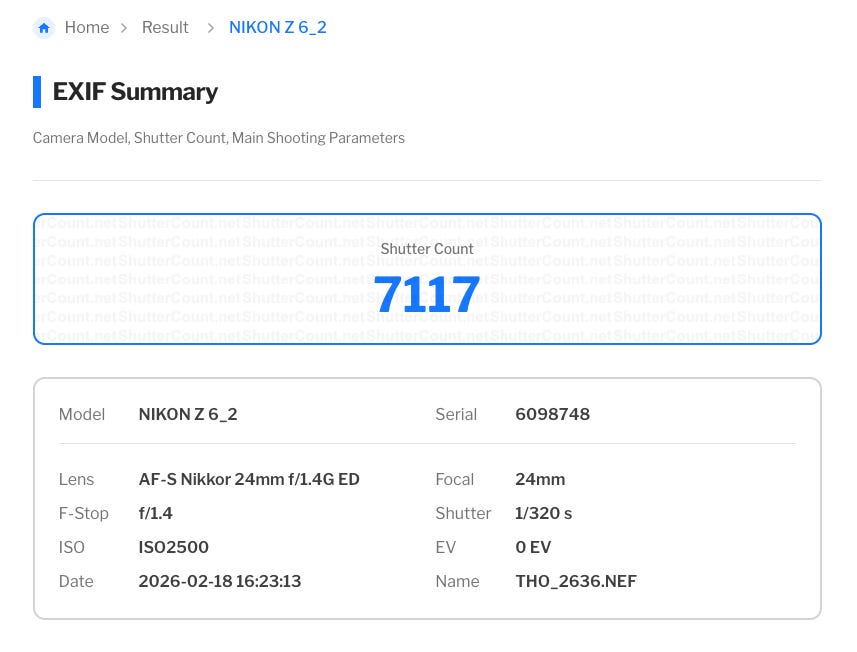This screenshot has width=857, height=652.
Task: Click the 'F-Stop' label
Action: coord(84,513)
